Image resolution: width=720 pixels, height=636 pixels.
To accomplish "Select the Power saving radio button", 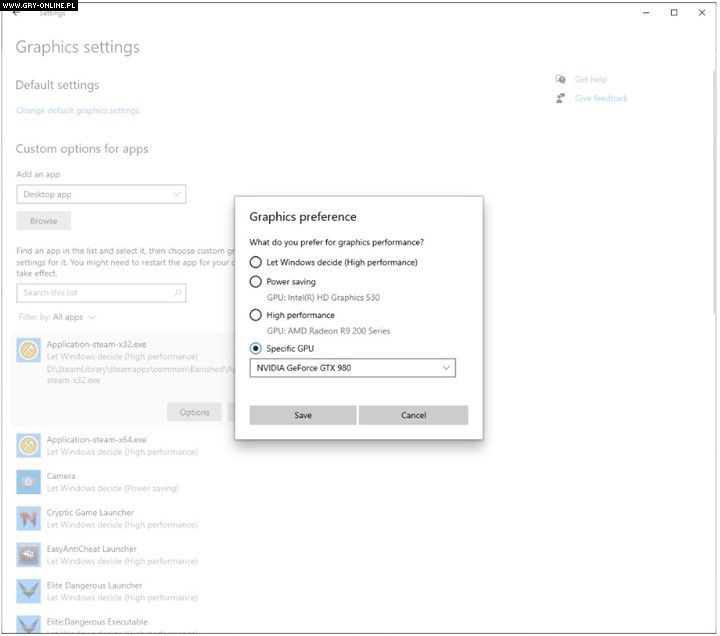I will tap(256, 282).
